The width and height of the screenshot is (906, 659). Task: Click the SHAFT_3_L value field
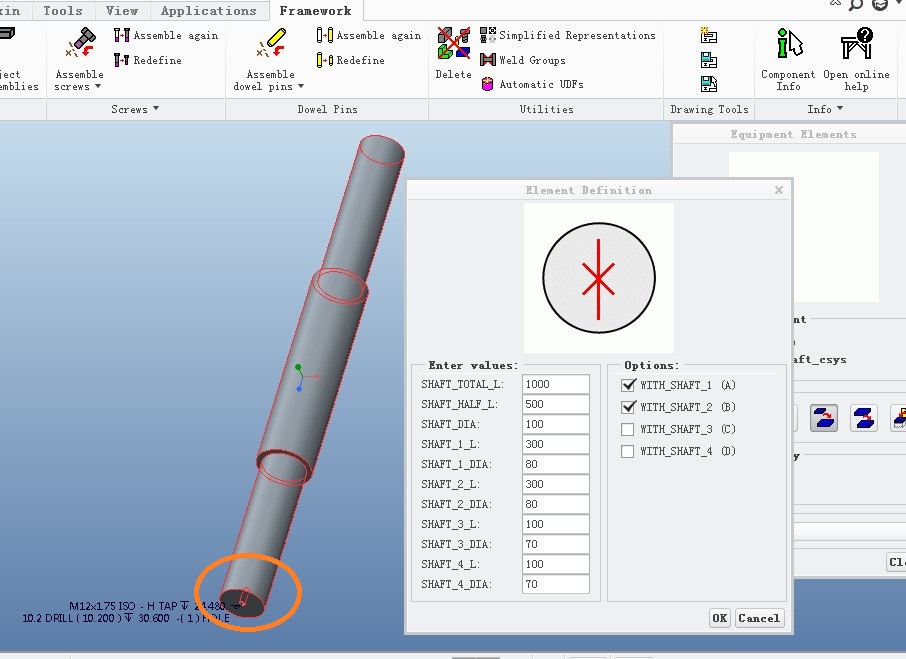coord(556,524)
